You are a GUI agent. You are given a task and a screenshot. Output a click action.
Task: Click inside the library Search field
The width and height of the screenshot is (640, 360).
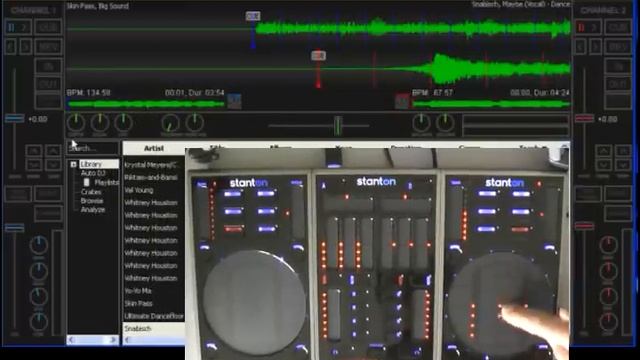[x=93, y=148]
